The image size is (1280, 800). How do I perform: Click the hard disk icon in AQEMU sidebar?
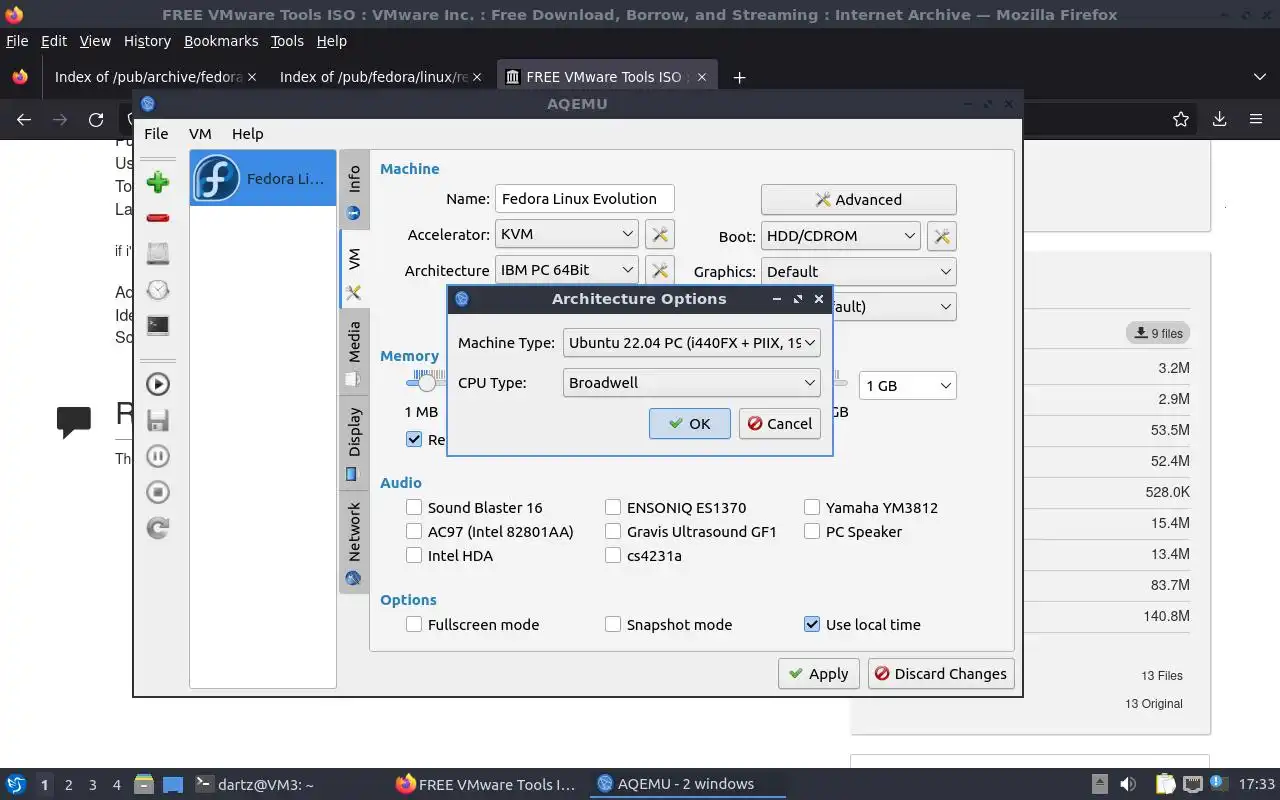coord(158,254)
